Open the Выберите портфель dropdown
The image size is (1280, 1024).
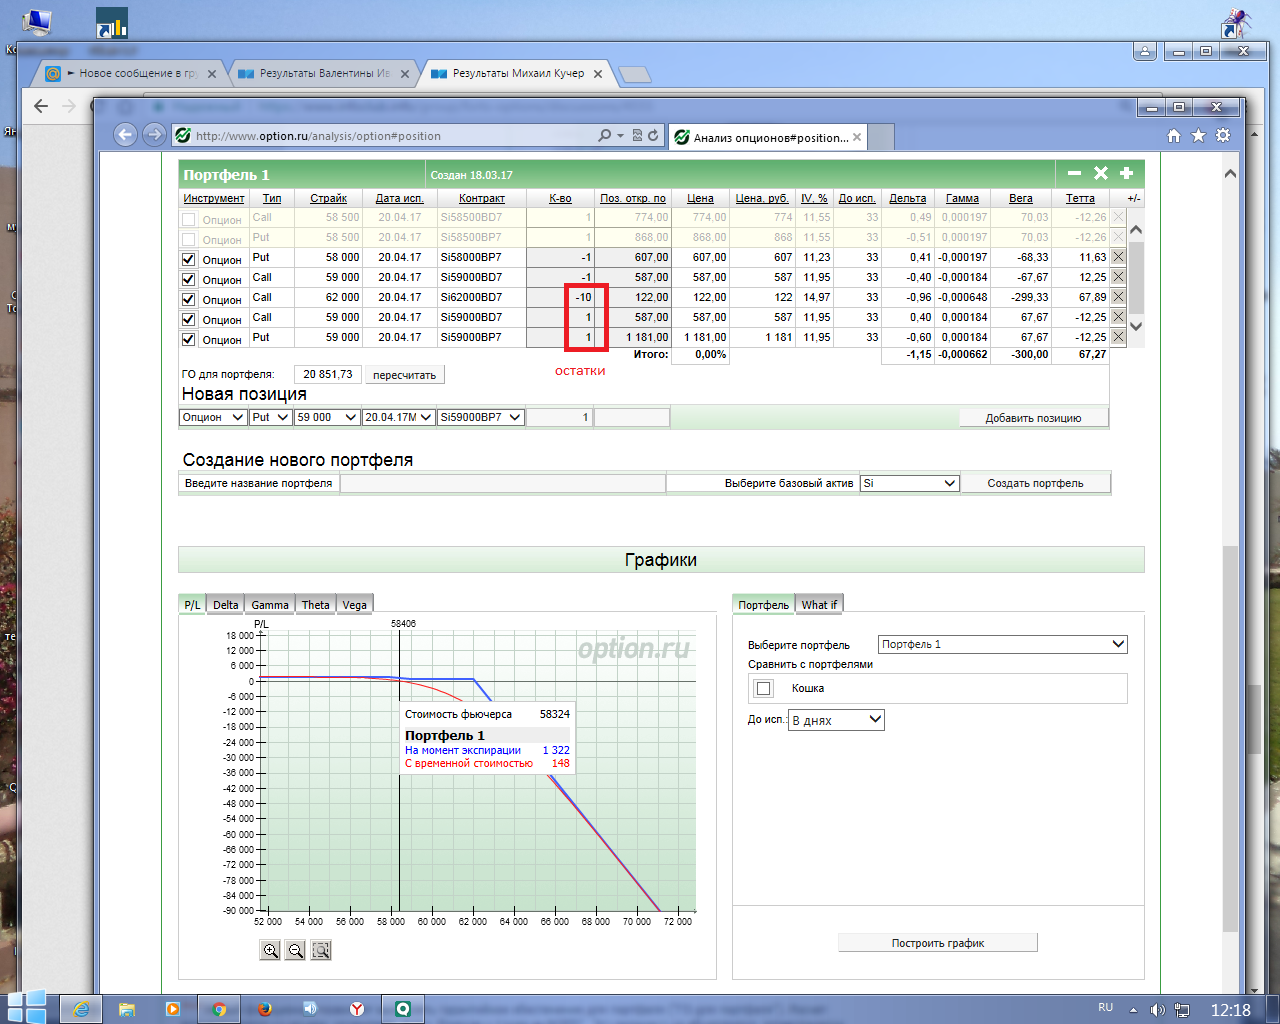click(1003, 644)
